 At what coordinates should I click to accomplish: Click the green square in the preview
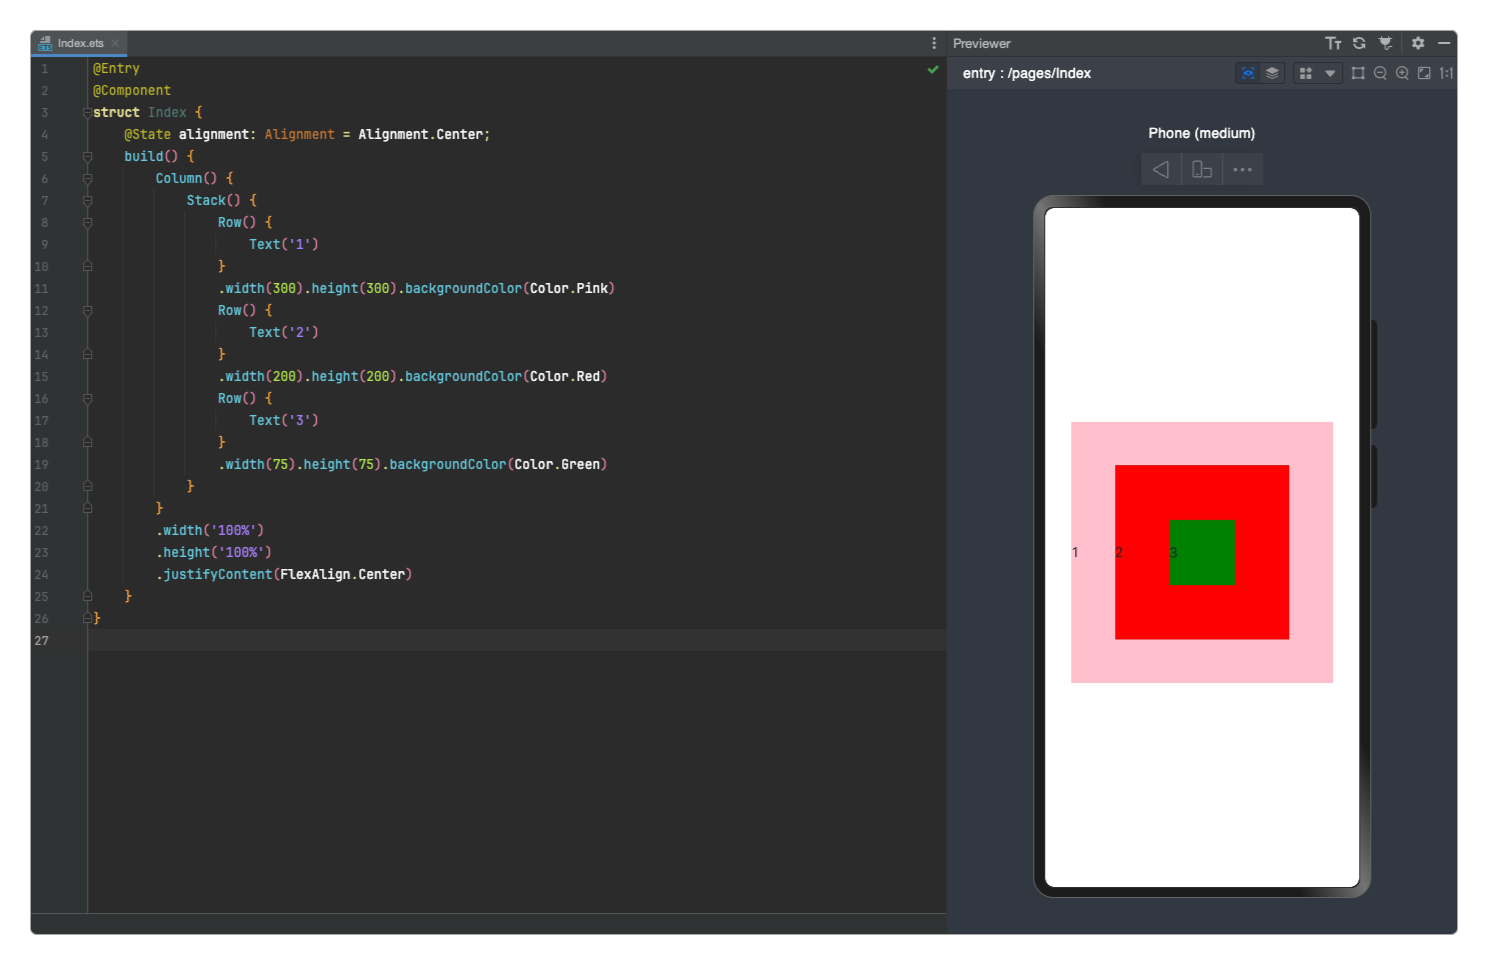[x=1202, y=552]
